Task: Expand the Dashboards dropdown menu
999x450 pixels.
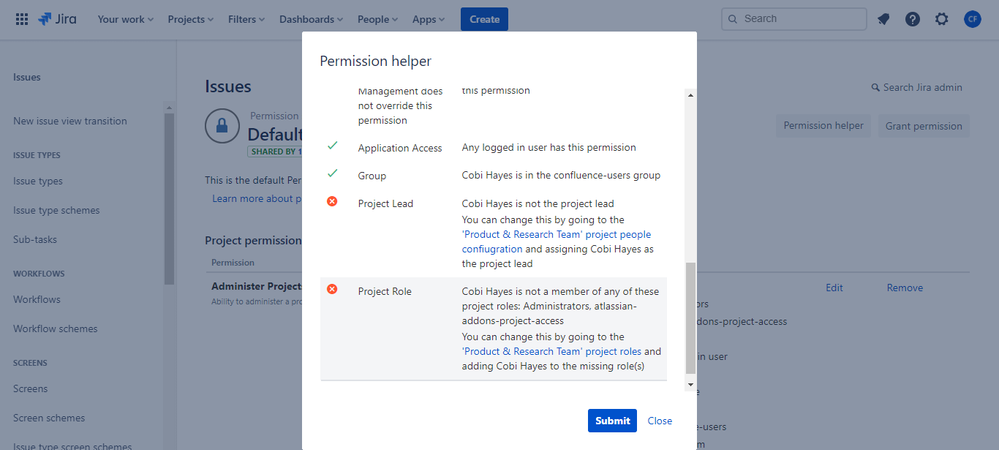Action: (311, 19)
